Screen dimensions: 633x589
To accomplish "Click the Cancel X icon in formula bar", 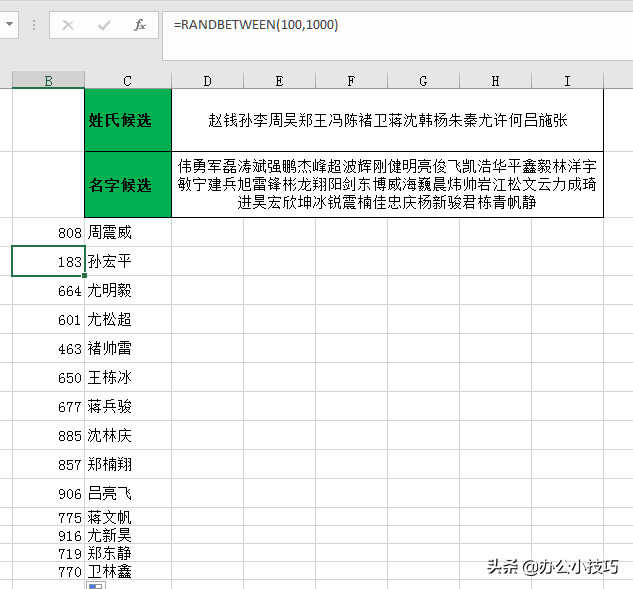I will pos(68,25).
